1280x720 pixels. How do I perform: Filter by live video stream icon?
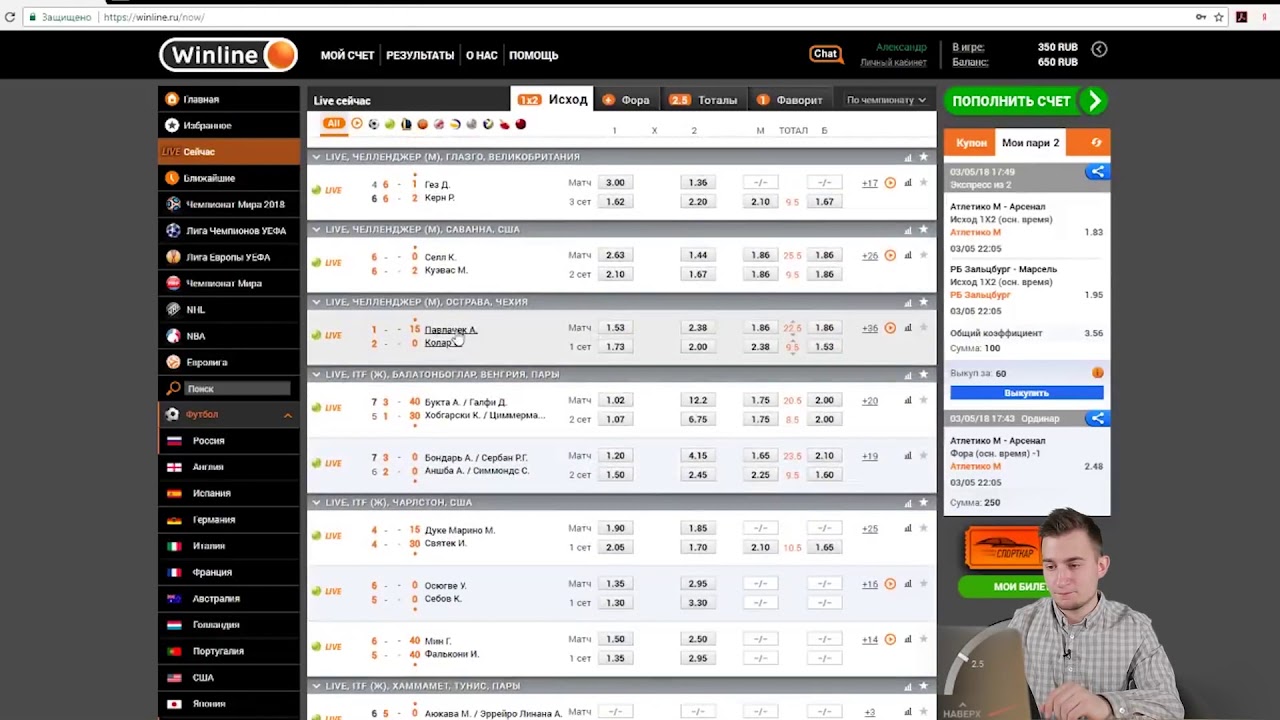coord(357,124)
